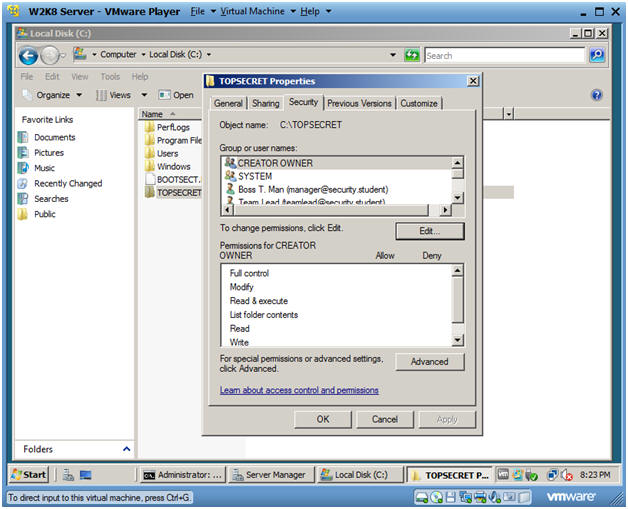Switch to the General tab
The height and width of the screenshot is (509, 628).
click(x=228, y=103)
